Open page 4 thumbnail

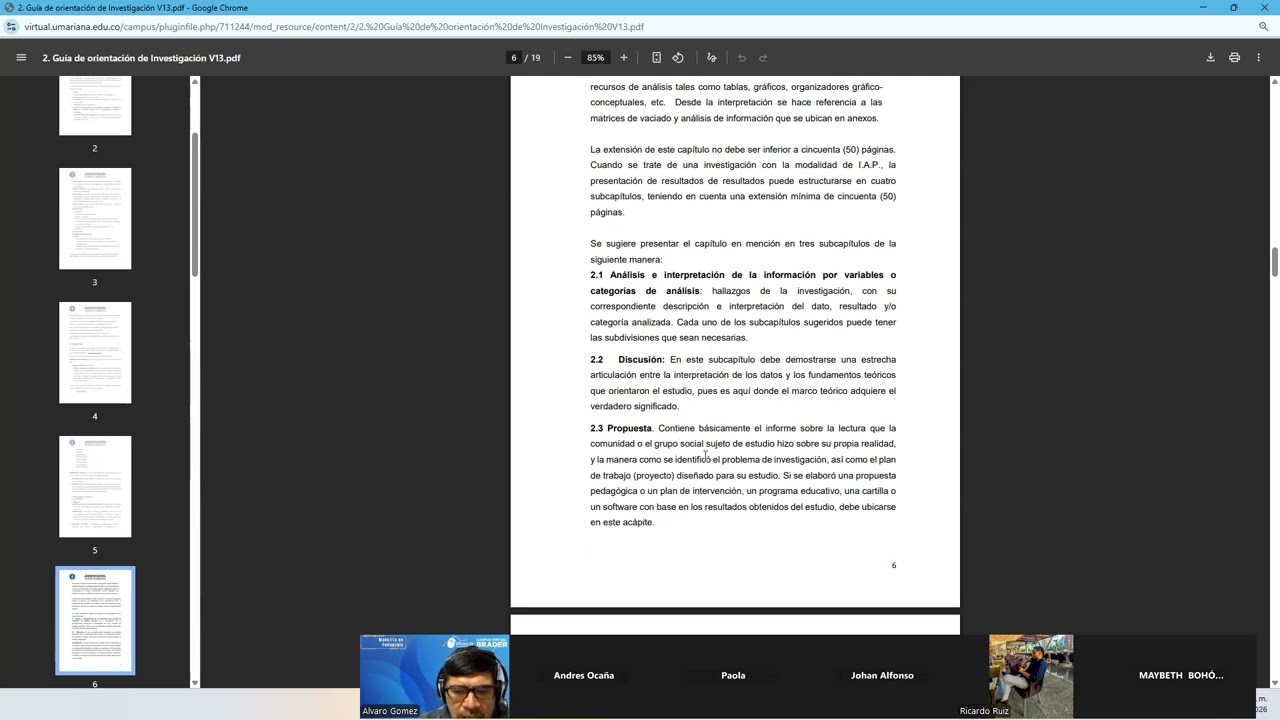[95, 352]
